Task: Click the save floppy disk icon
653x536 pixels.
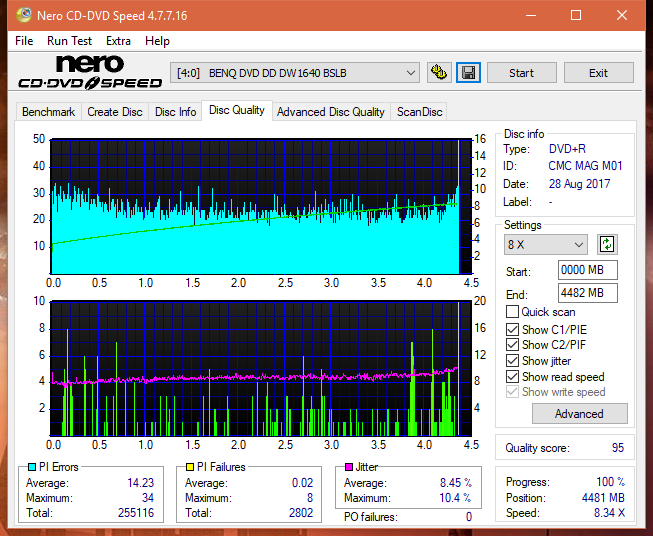Action: pyautogui.click(x=468, y=73)
